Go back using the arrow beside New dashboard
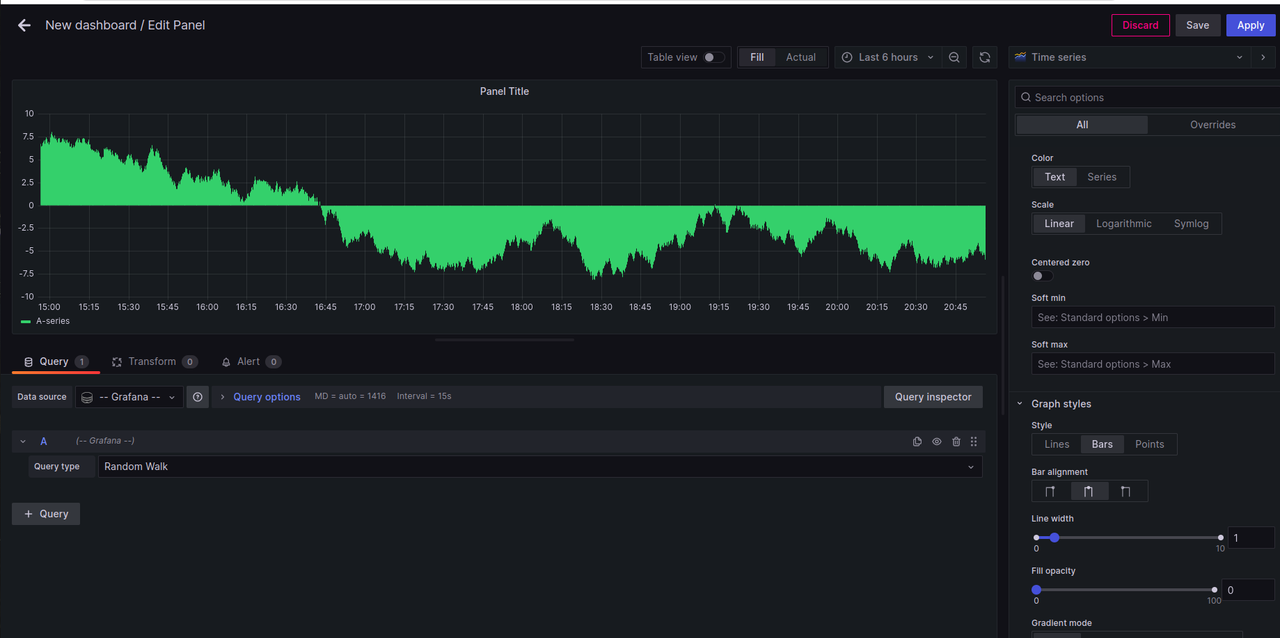Viewport: 1280px width, 638px height. [x=24, y=25]
